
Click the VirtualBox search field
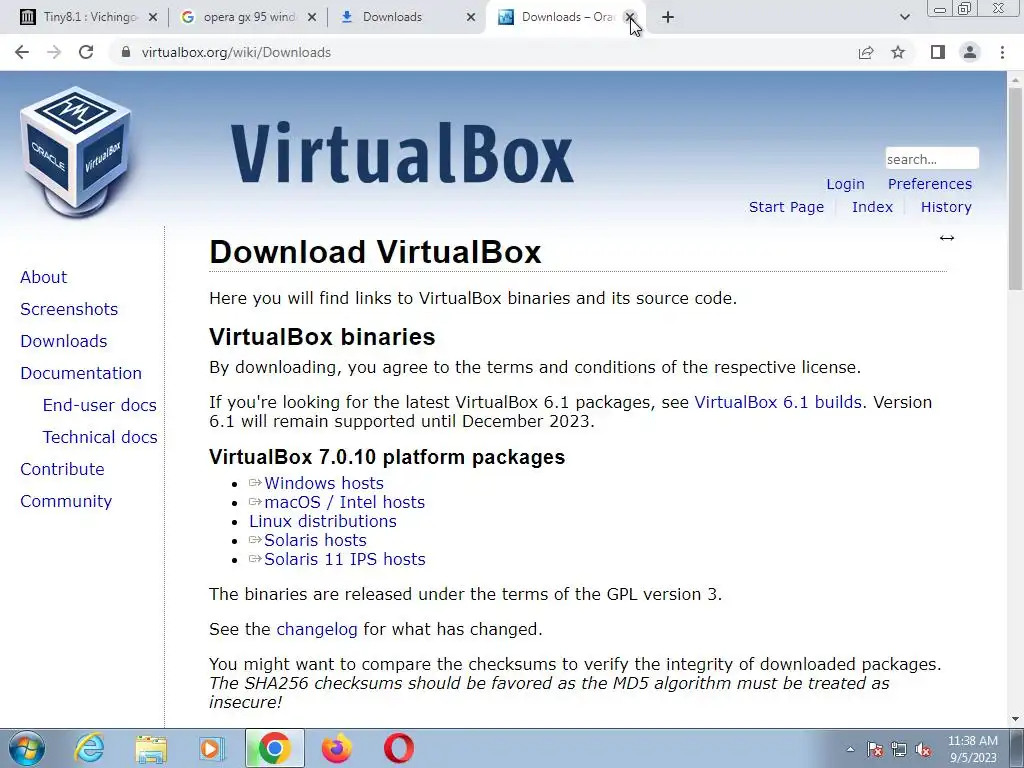[x=932, y=159]
